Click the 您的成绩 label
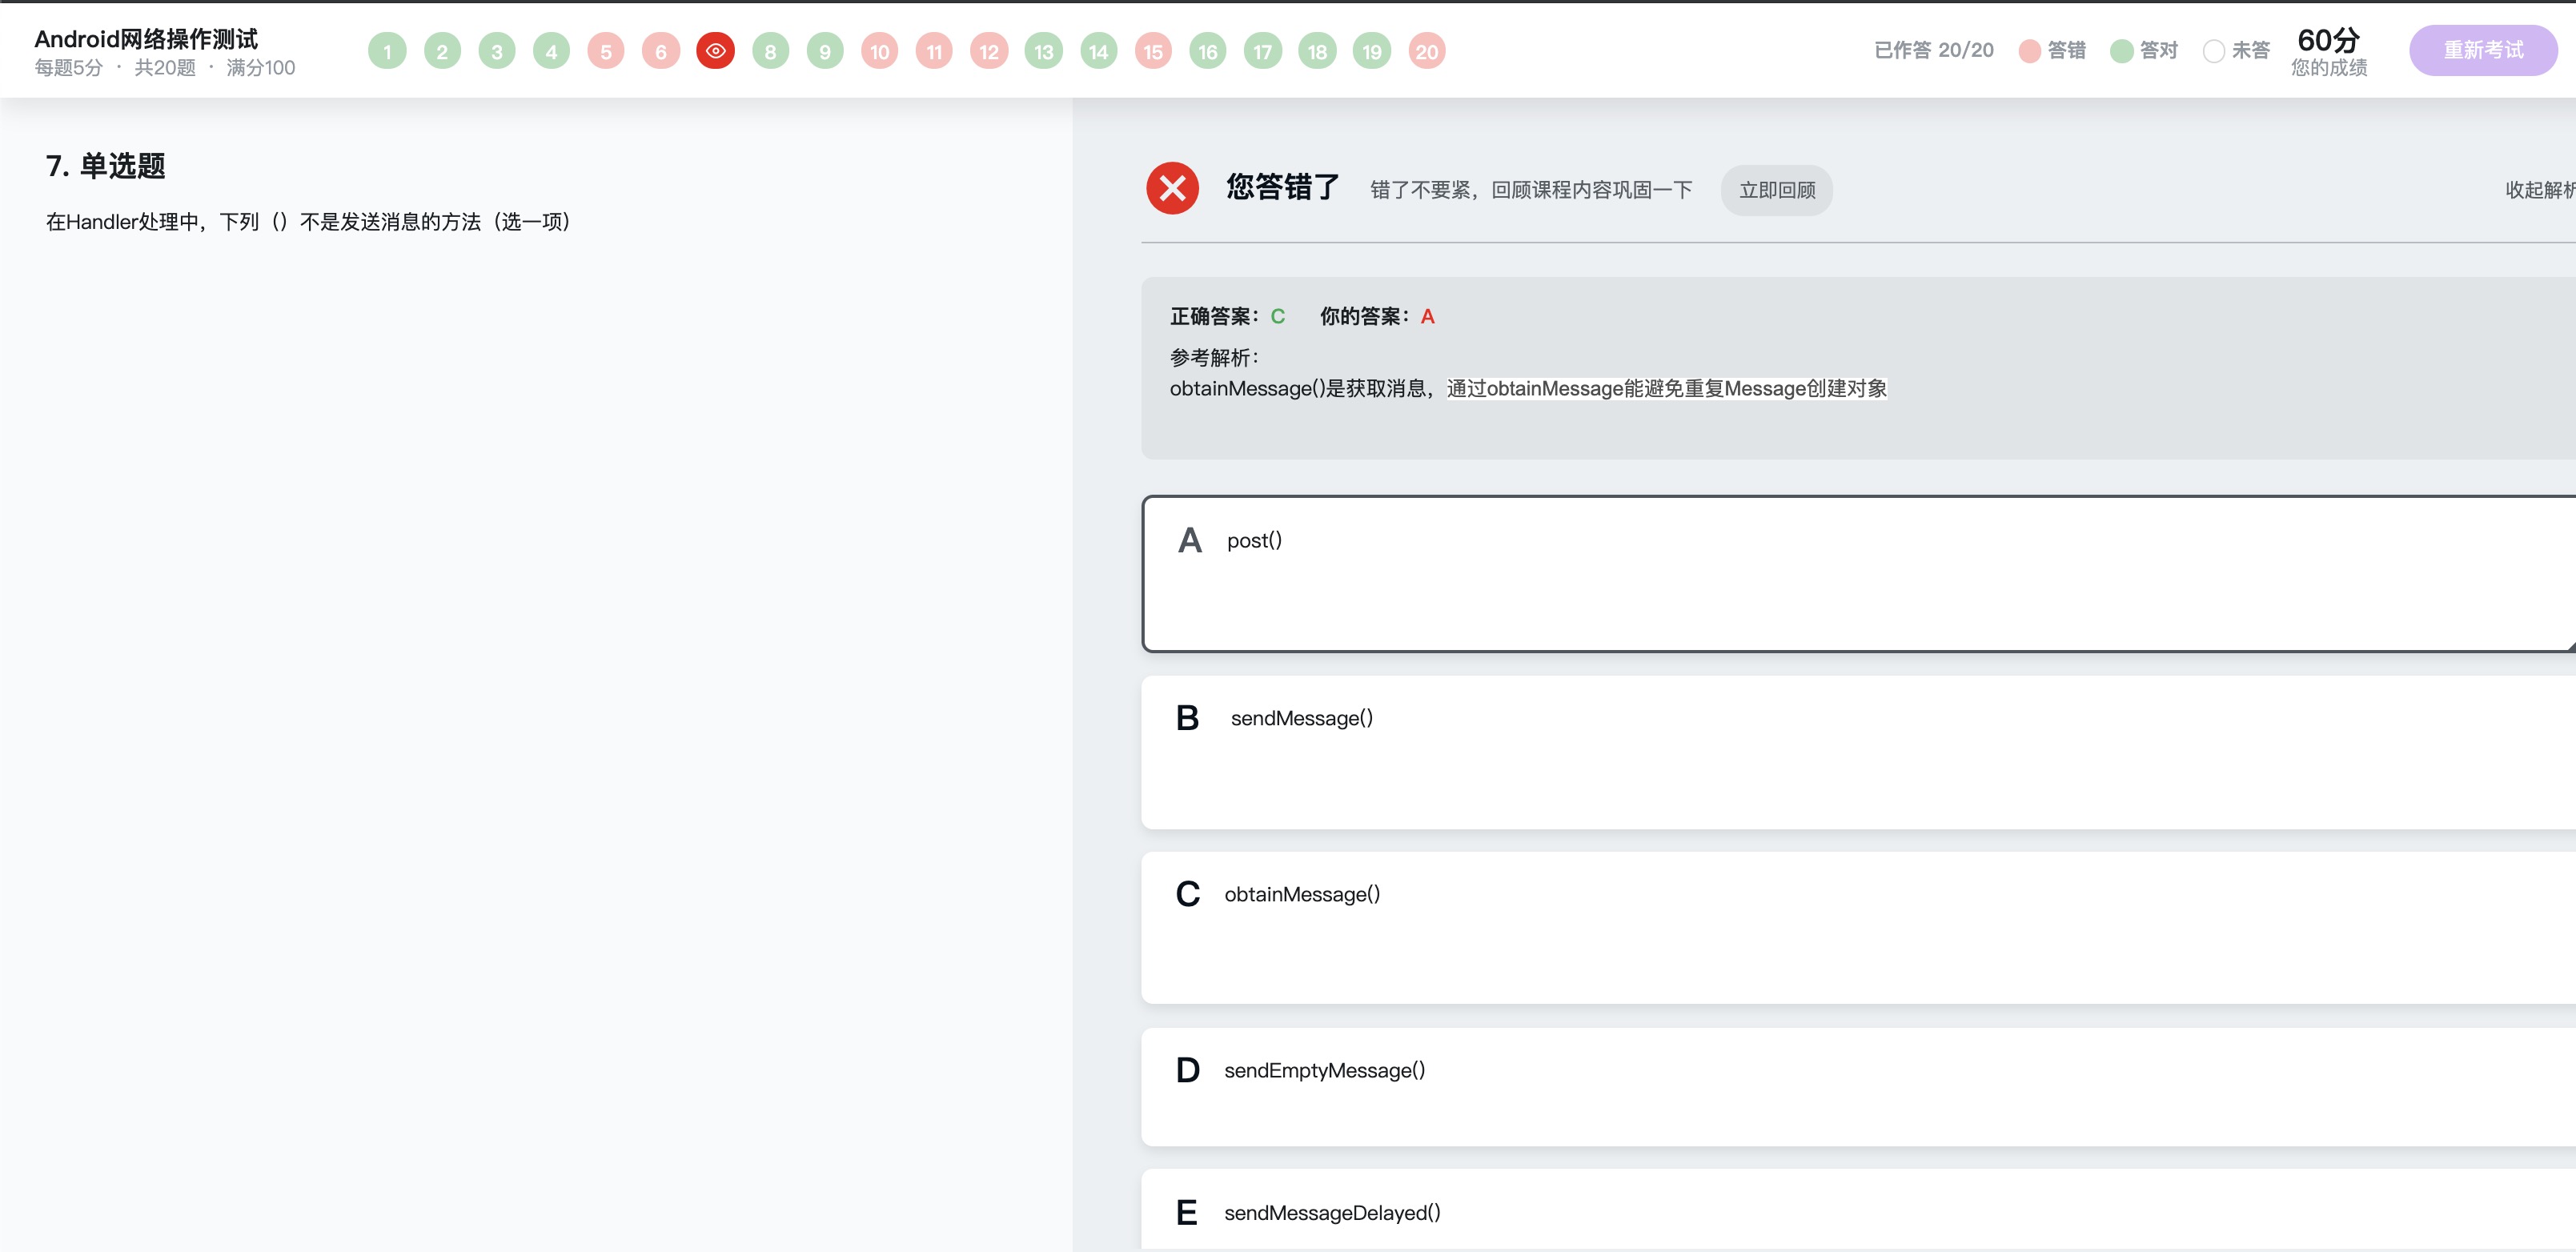This screenshot has width=2576, height=1252. [x=2329, y=68]
